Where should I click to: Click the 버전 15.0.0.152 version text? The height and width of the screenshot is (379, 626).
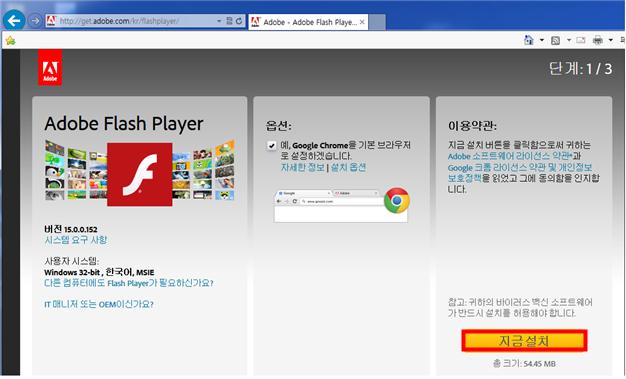click(x=71, y=229)
